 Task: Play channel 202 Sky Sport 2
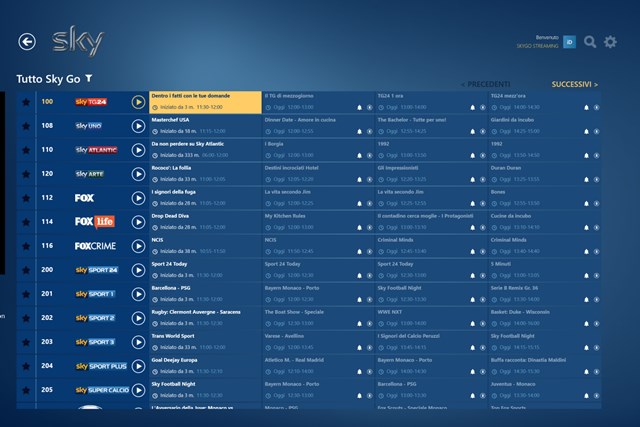point(138,318)
